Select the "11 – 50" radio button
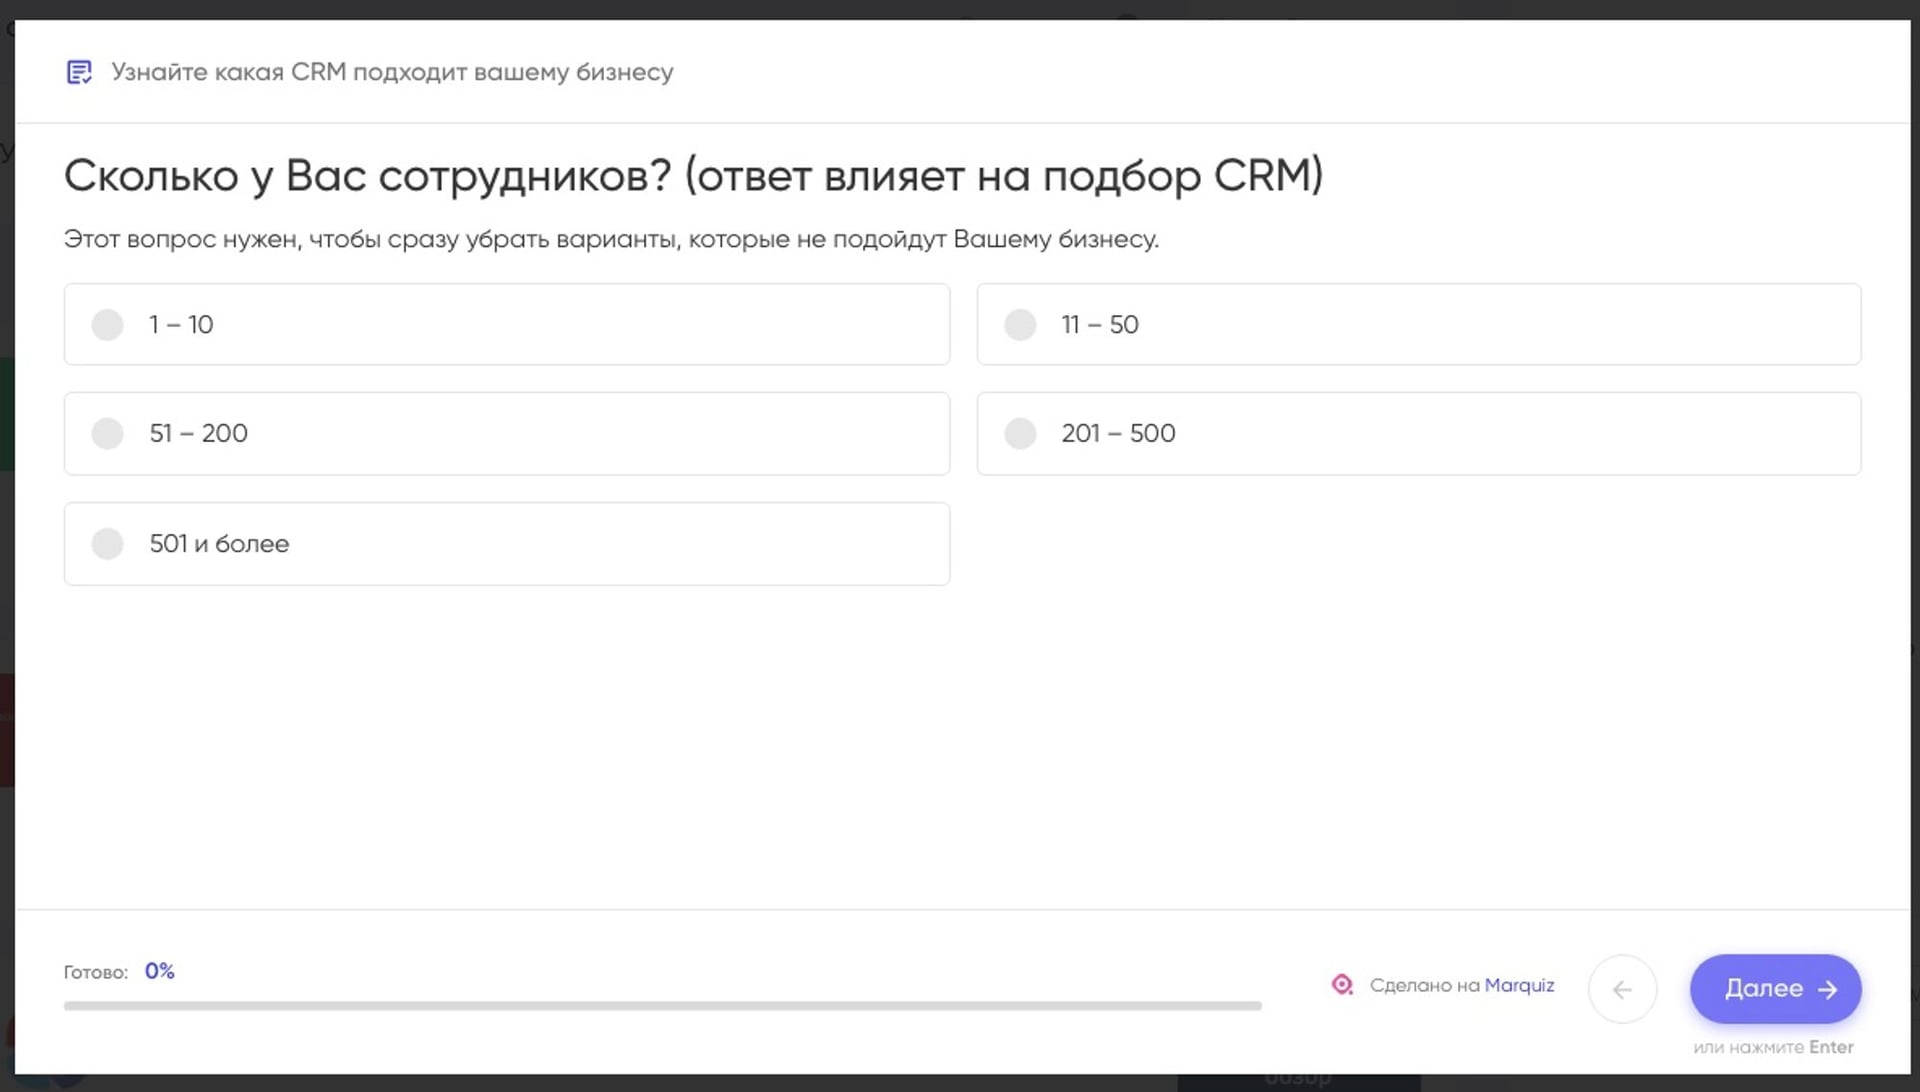1920x1092 pixels. tap(1021, 324)
